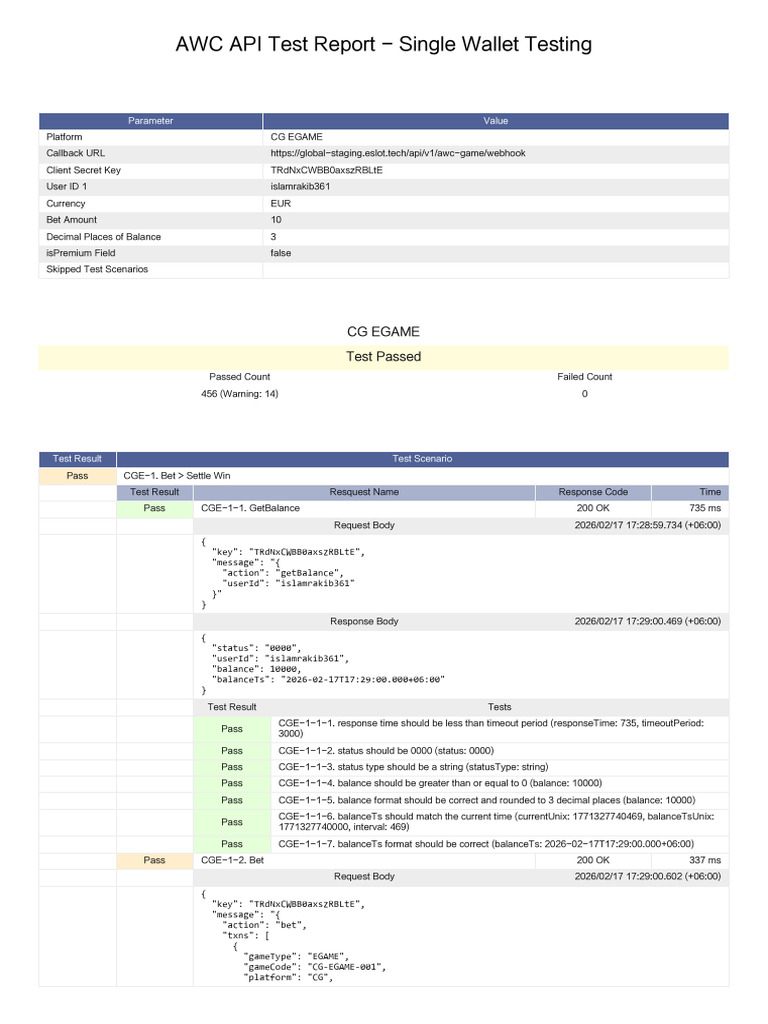Click the 'Callback URL' parameter label
This screenshot has height=1024, width=768.
75,153
